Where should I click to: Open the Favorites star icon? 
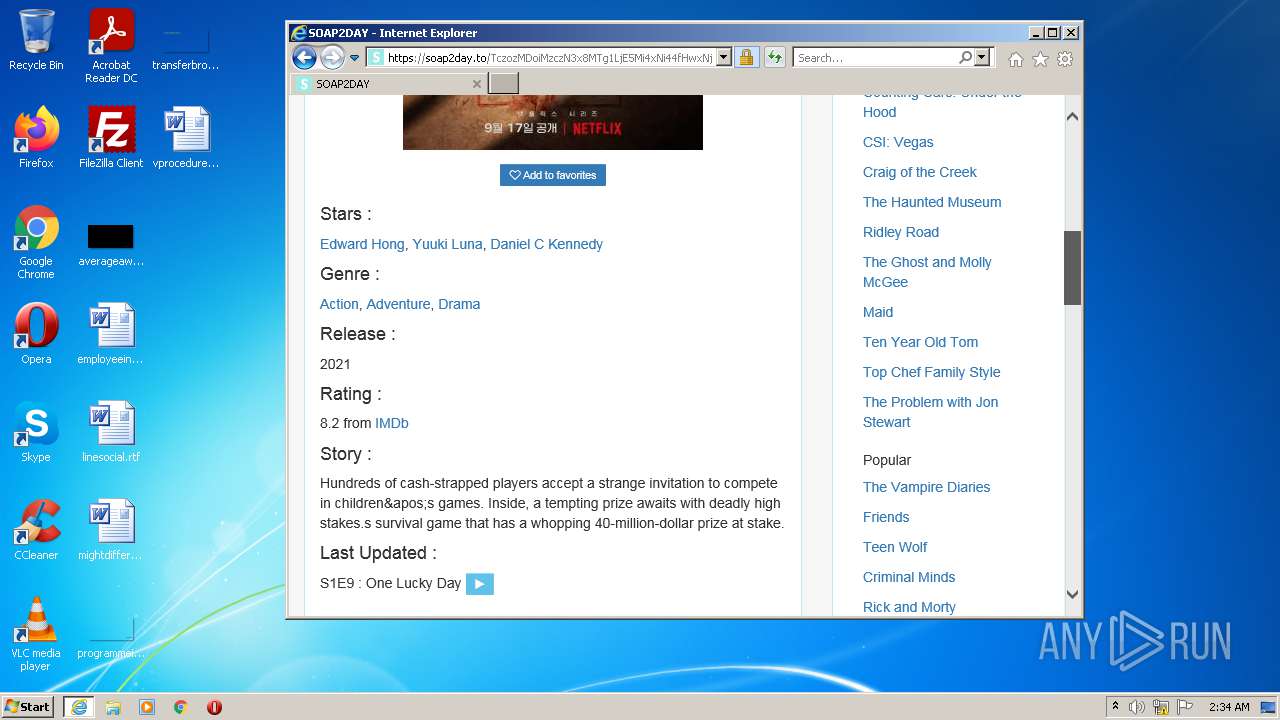click(x=1040, y=59)
